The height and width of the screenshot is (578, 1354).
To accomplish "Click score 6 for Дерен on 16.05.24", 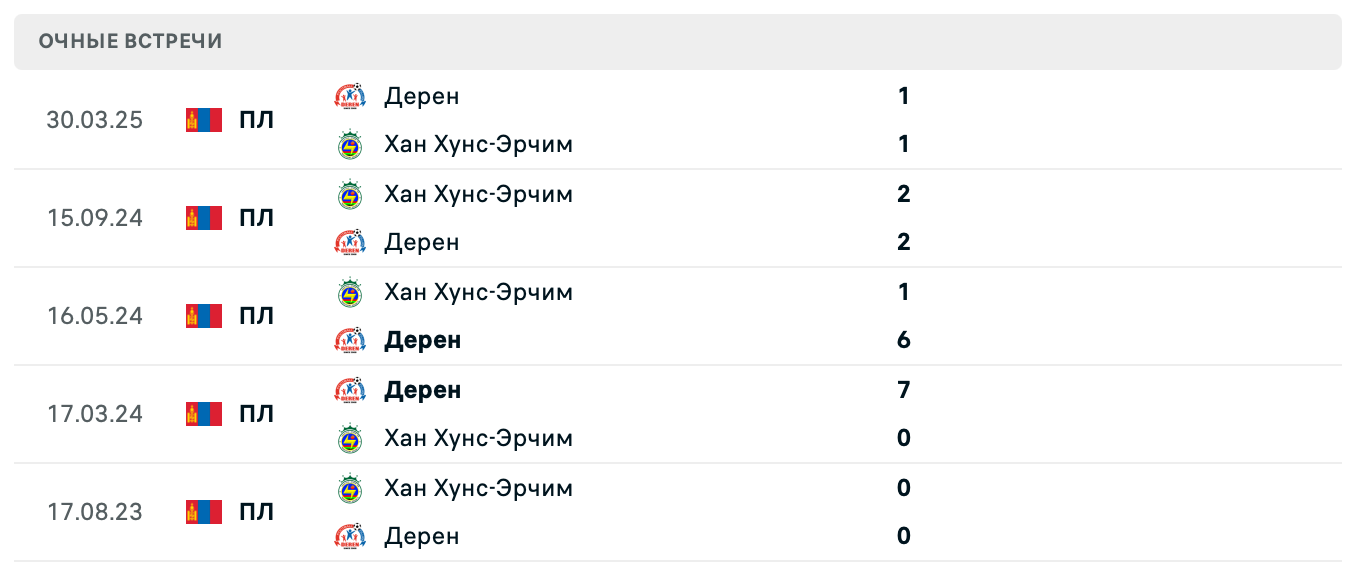I will (x=904, y=340).
